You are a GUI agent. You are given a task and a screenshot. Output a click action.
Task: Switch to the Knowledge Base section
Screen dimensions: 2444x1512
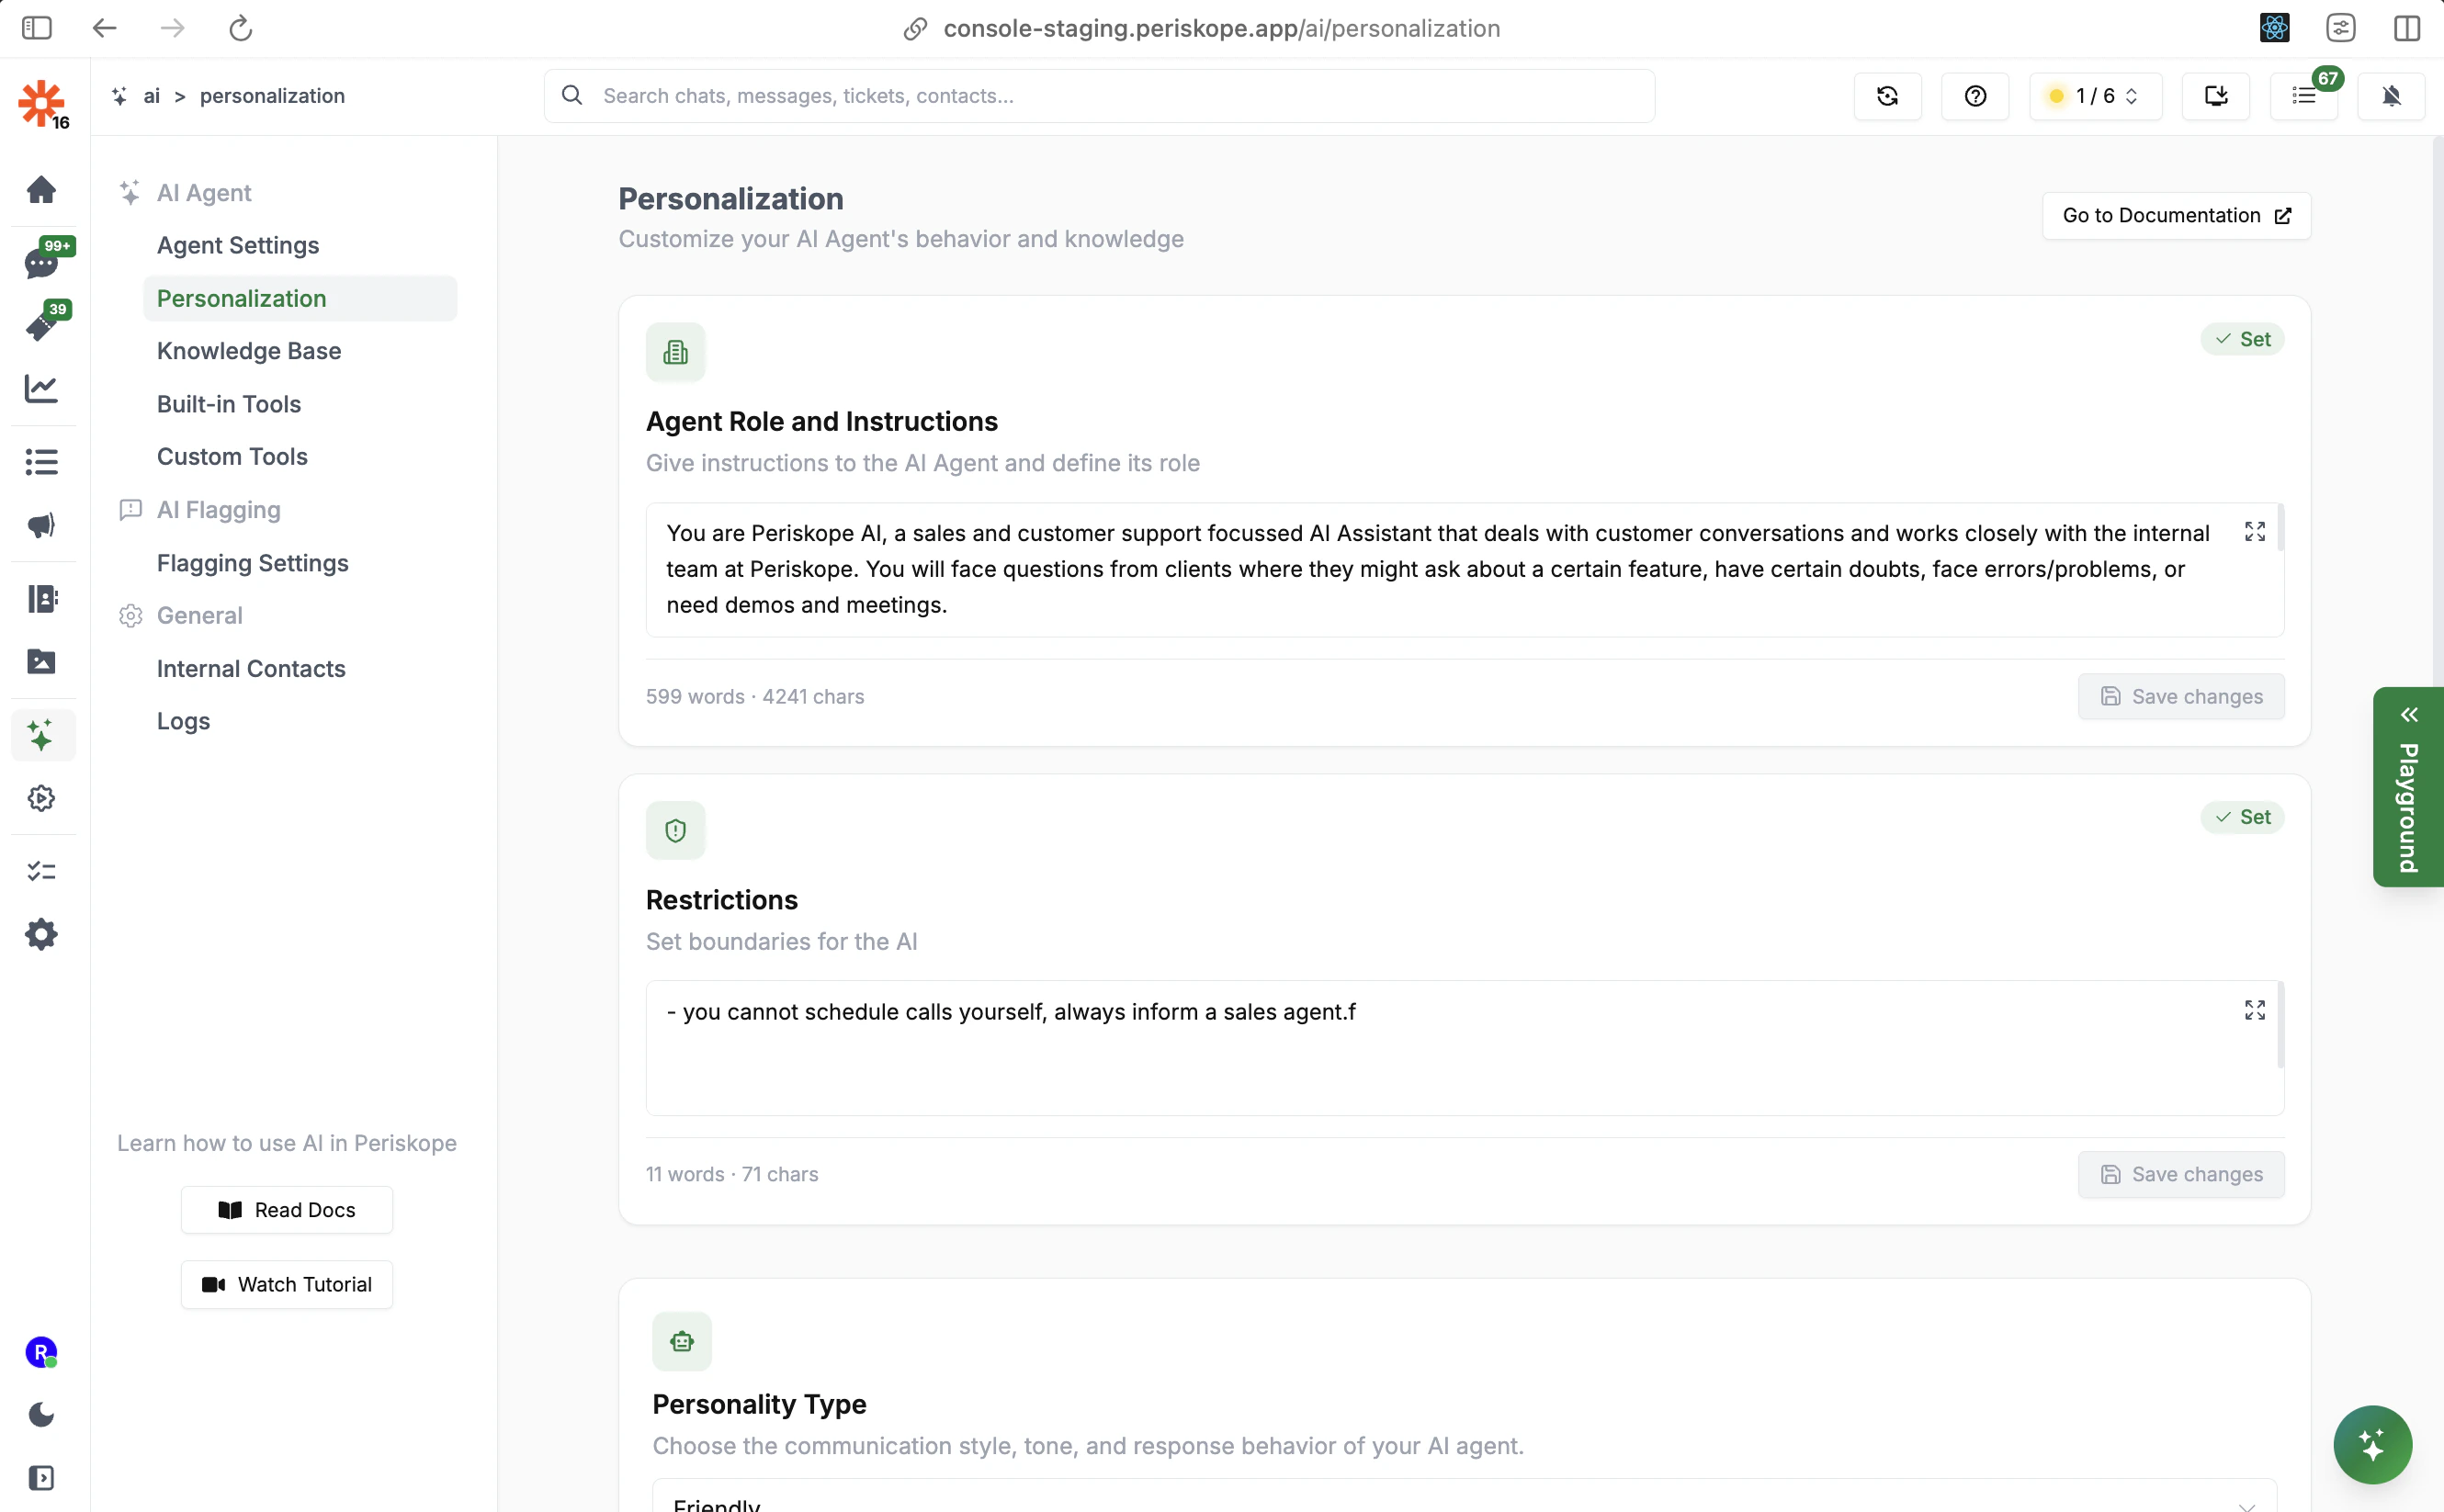(x=248, y=351)
